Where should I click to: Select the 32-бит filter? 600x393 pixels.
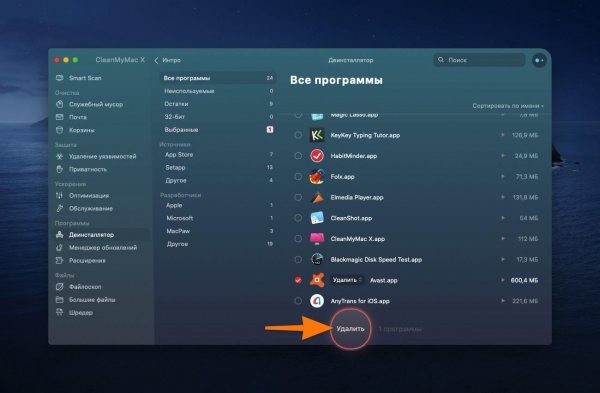(x=218, y=117)
